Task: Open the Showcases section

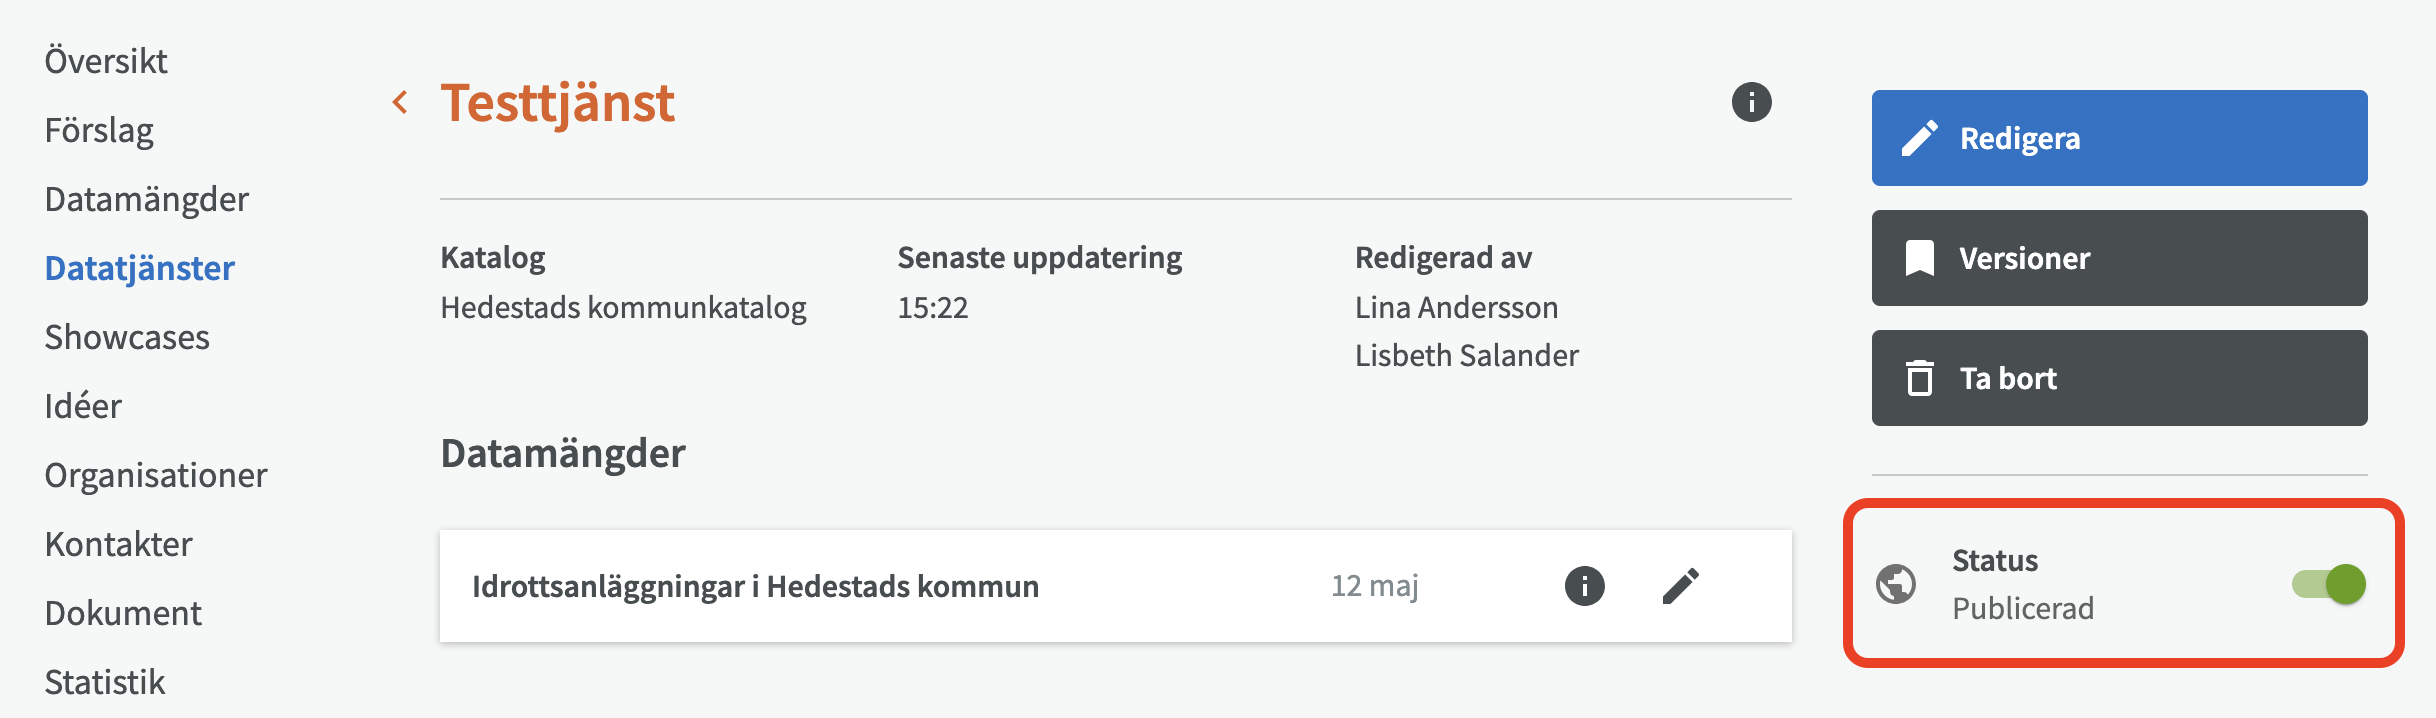Action: coord(127,337)
